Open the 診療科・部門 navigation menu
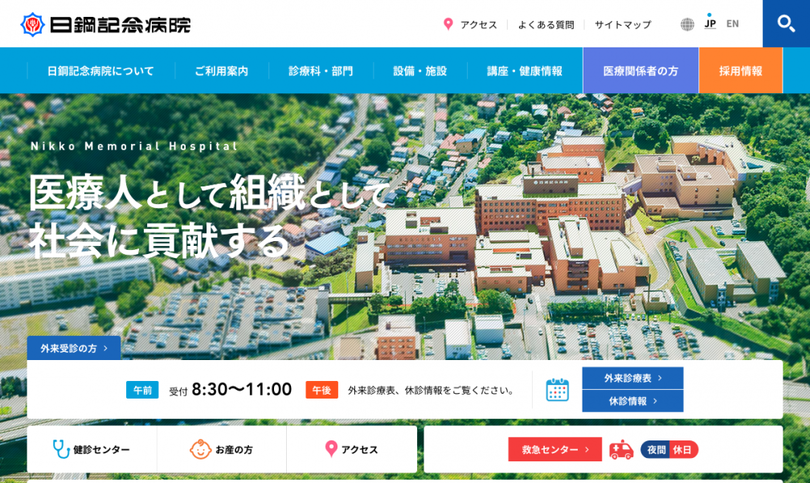 point(320,71)
